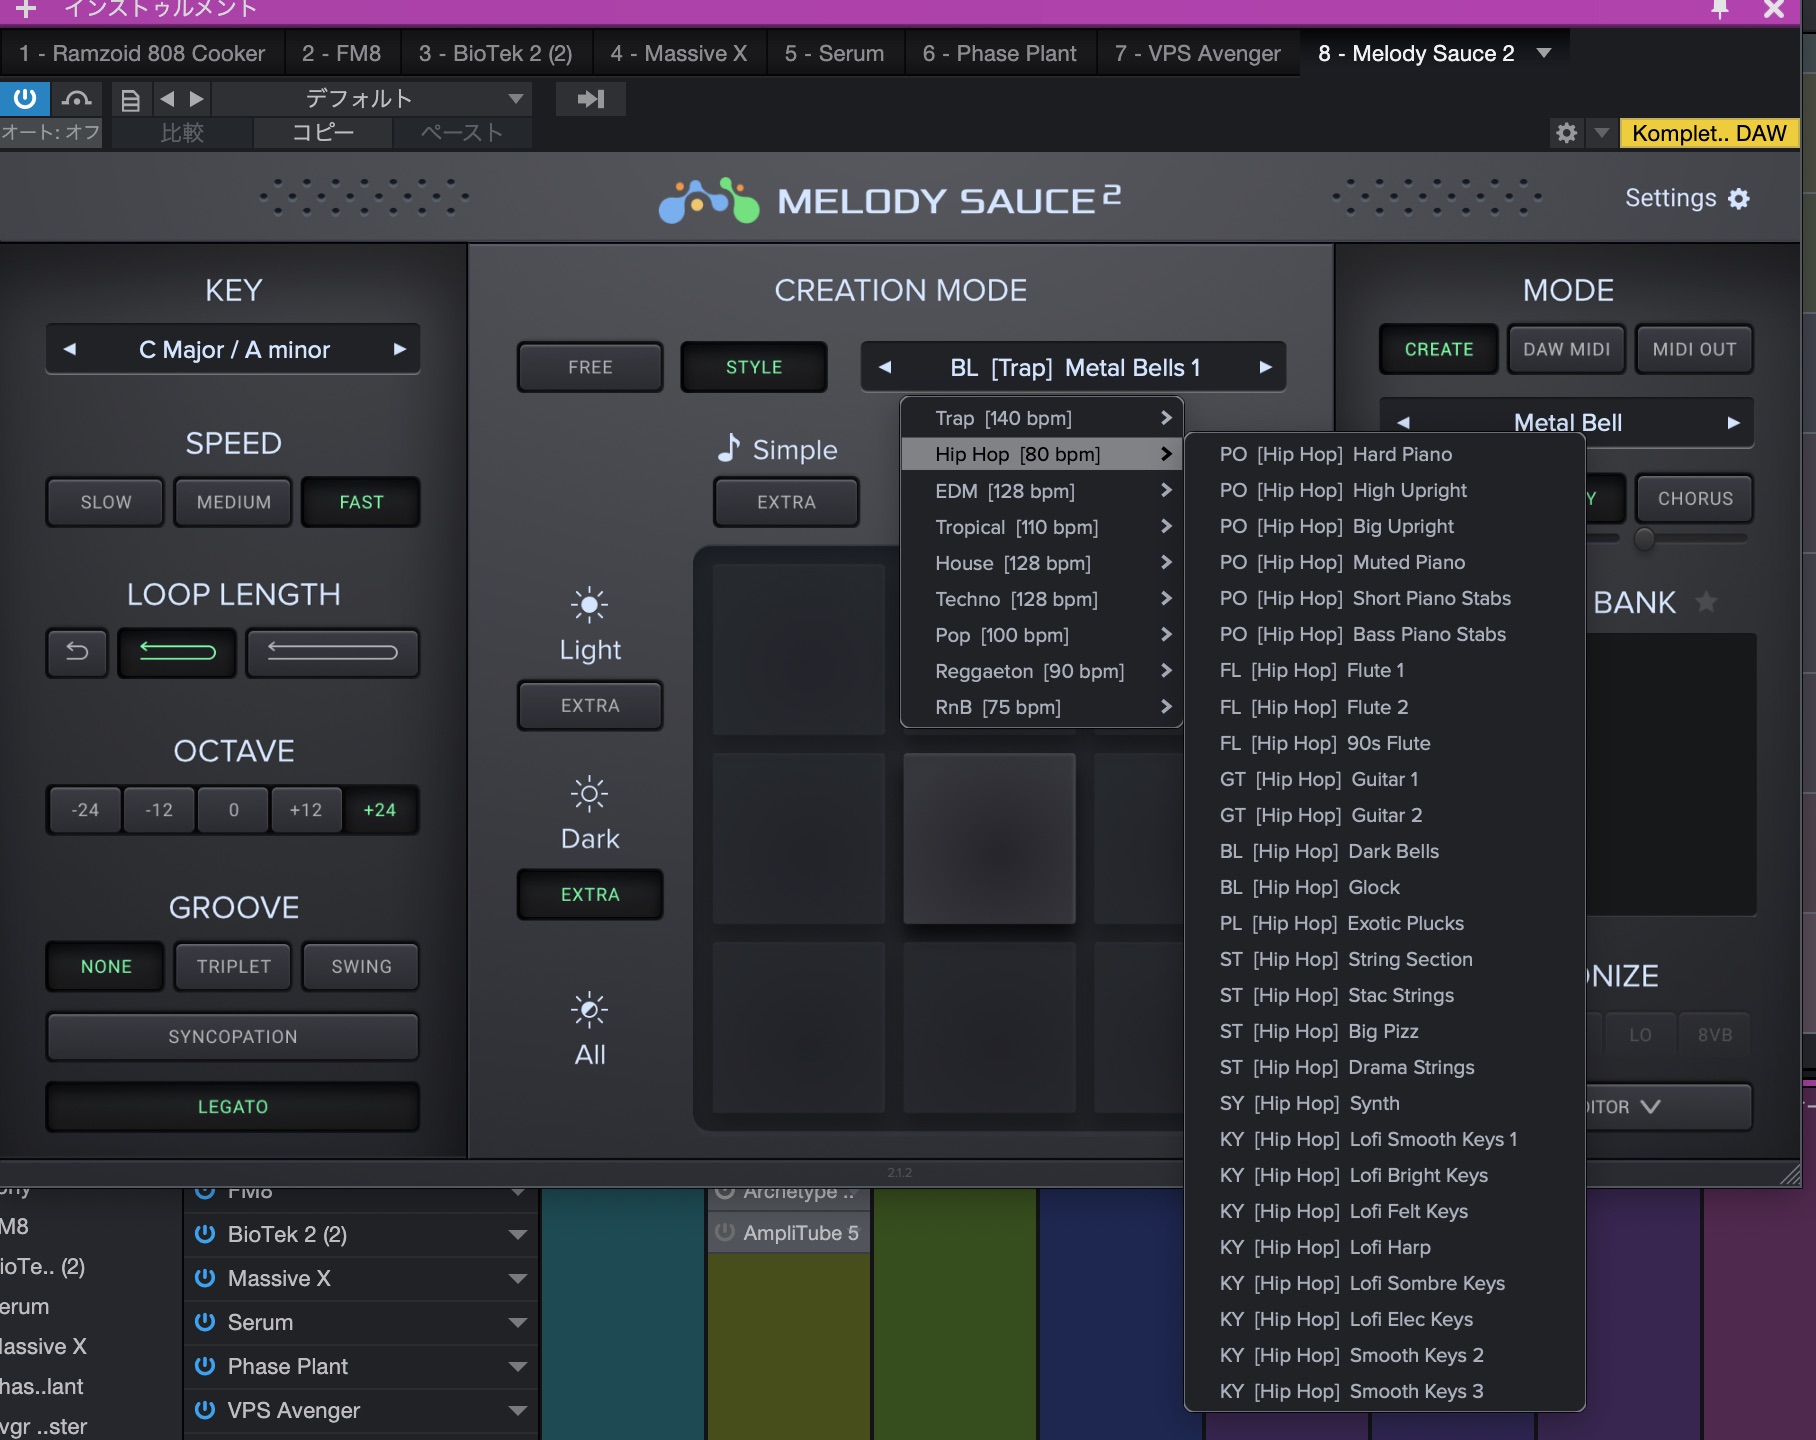1816x1440 pixels.
Task: Choose the long loop length bar
Action: (x=332, y=652)
